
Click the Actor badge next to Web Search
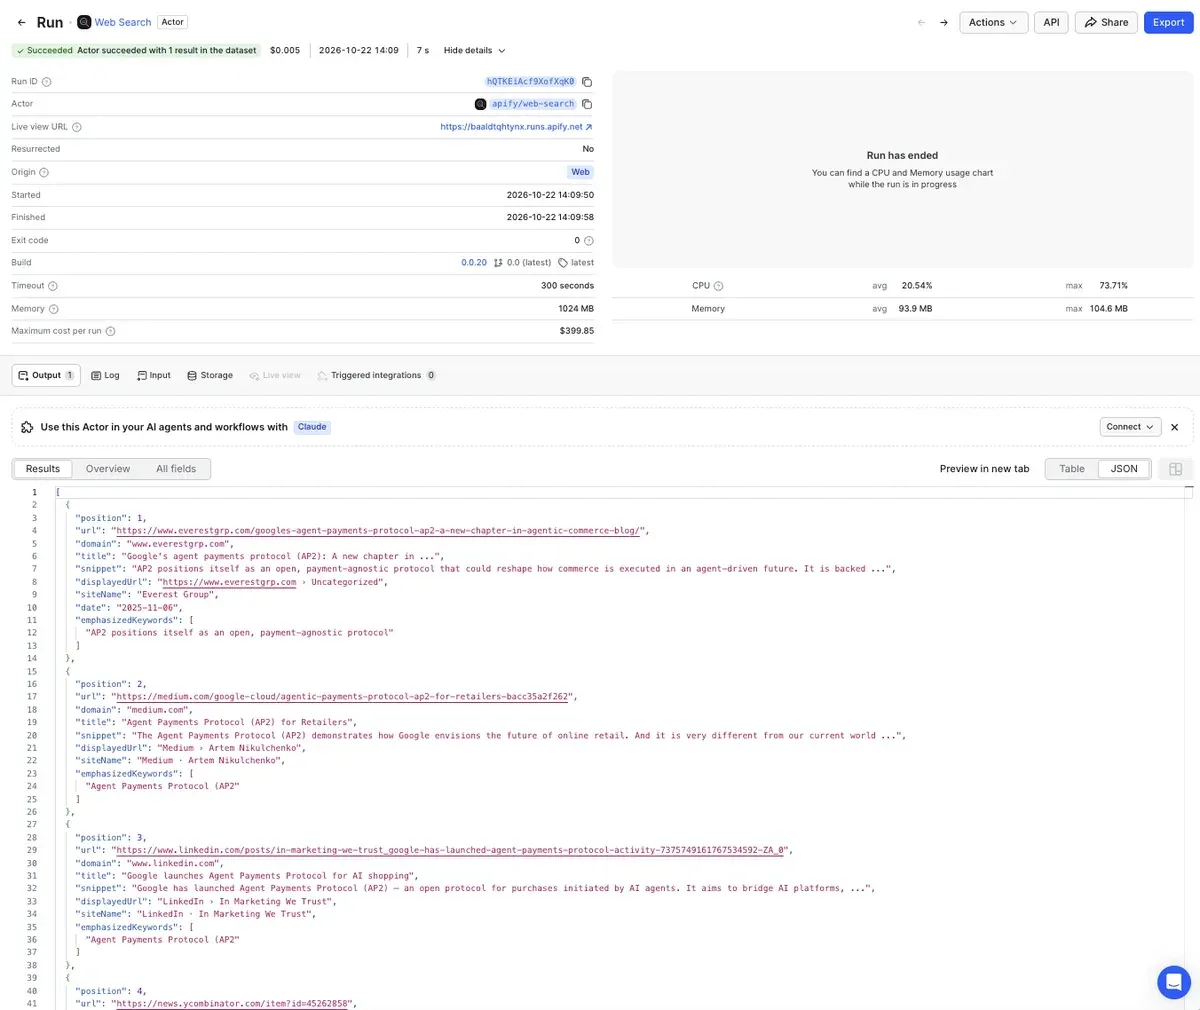pos(173,22)
